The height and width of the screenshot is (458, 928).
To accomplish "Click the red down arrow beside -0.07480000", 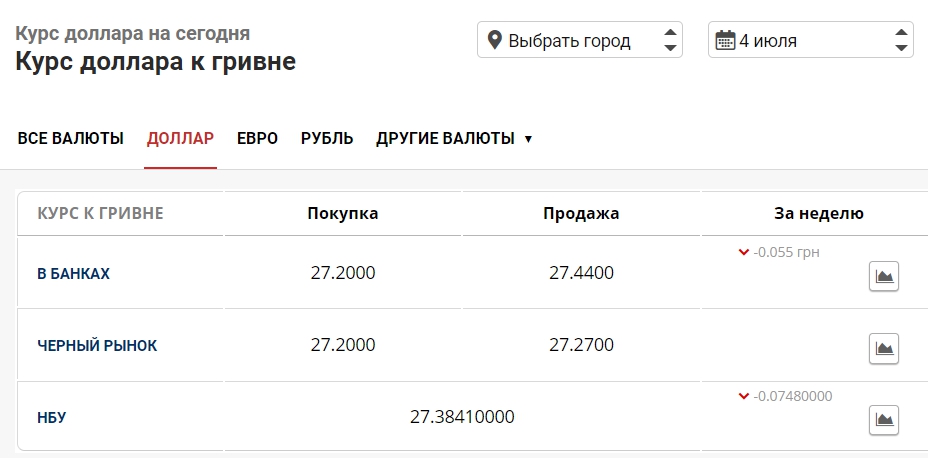I will coord(743,396).
